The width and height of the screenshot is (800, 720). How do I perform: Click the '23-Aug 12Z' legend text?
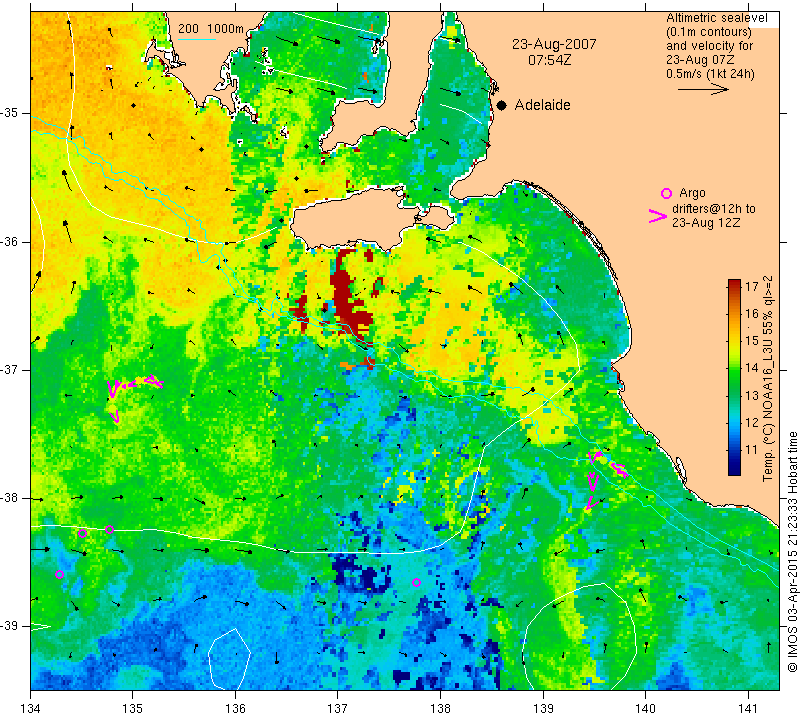pyautogui.click(x=706, y=222)
